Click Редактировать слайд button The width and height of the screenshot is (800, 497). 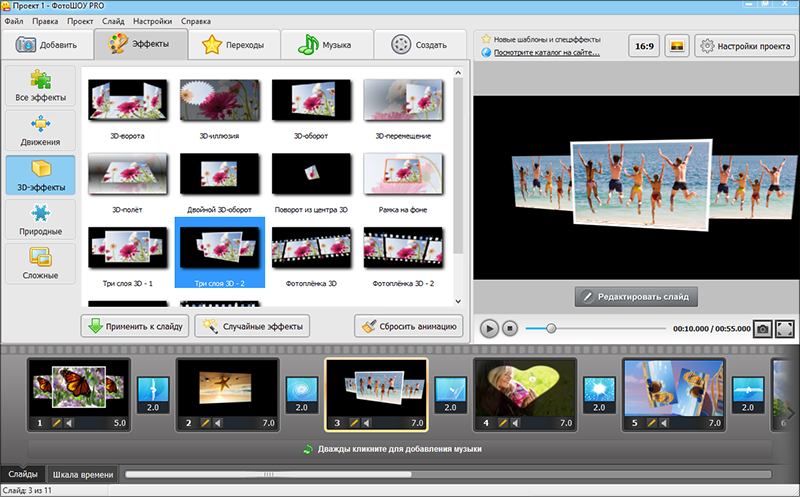coord(636,296)
